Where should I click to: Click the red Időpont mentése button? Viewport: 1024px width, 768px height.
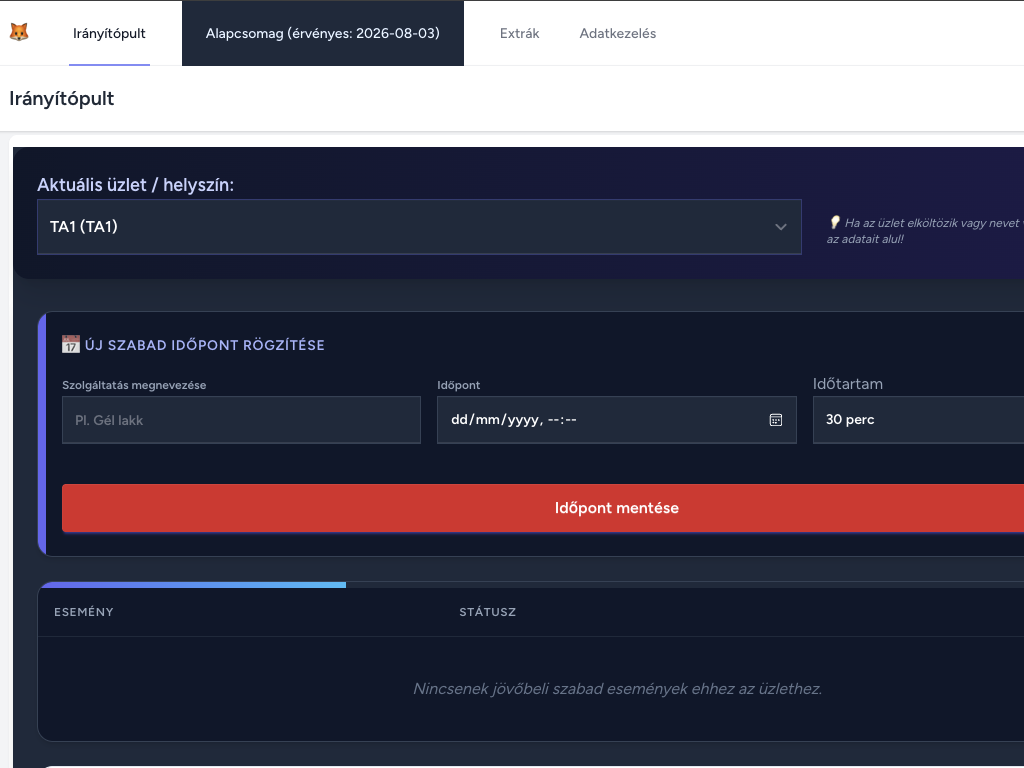click(543, 508)
